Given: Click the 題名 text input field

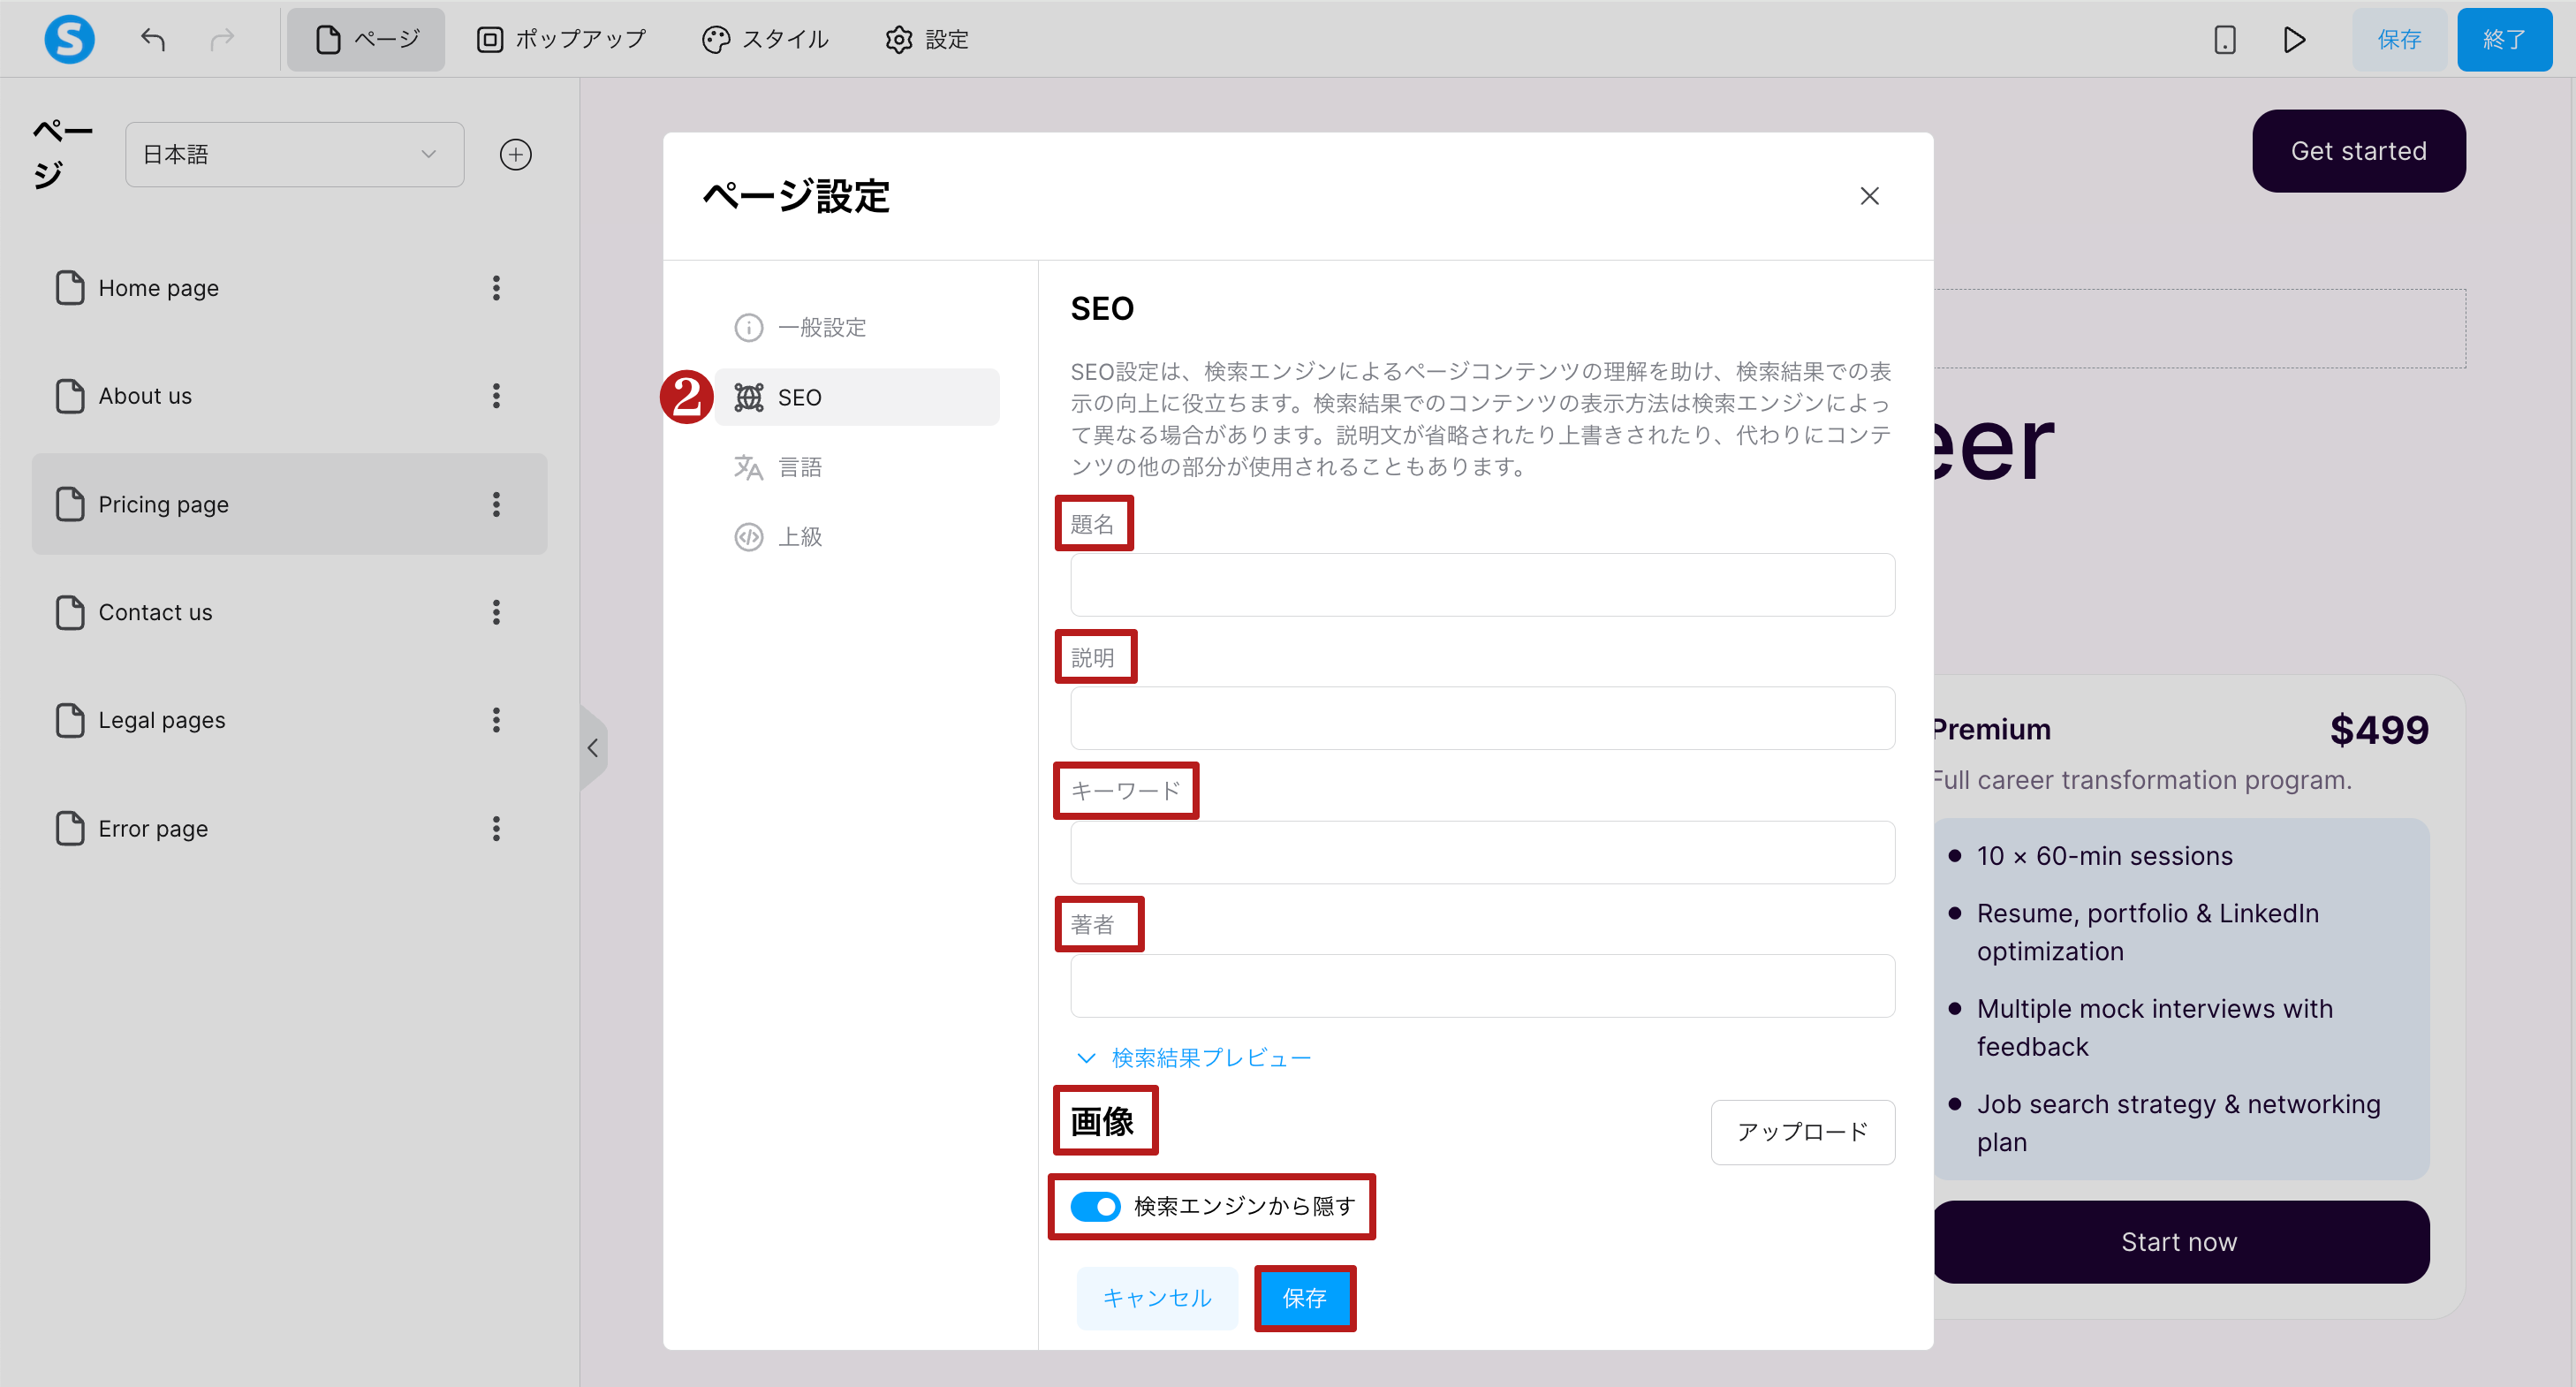Looking at the screenshot, I should pyautogui.click(x=1481, y=585).
